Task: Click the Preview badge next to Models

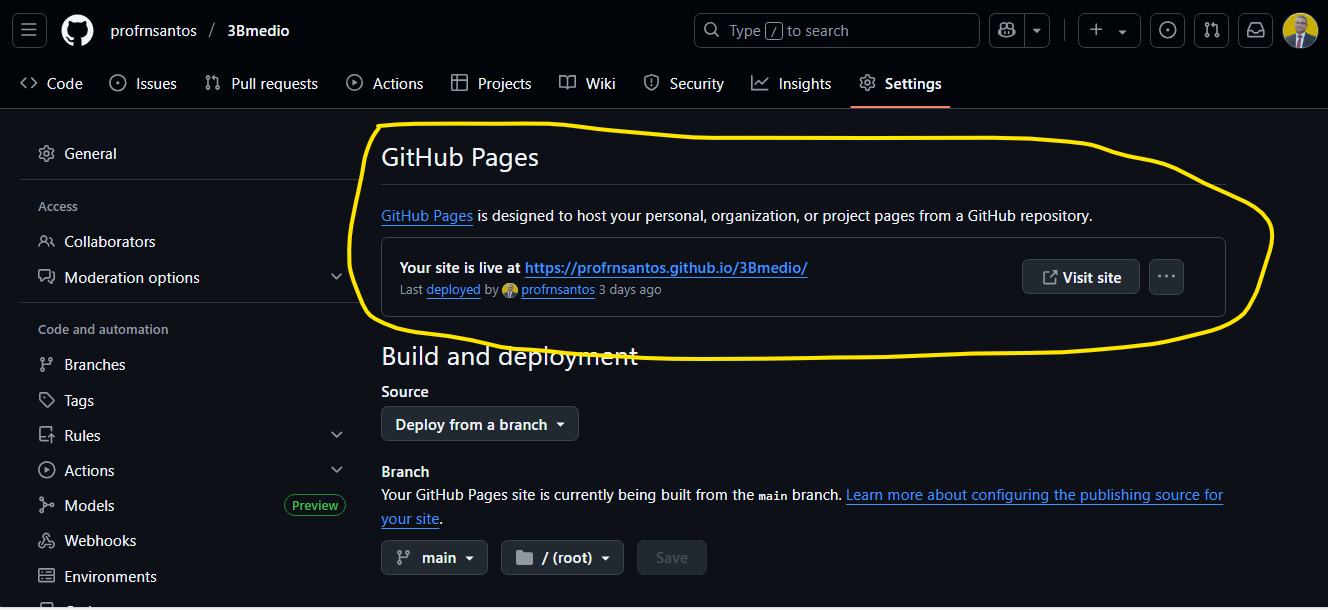Action: point(315,506)
